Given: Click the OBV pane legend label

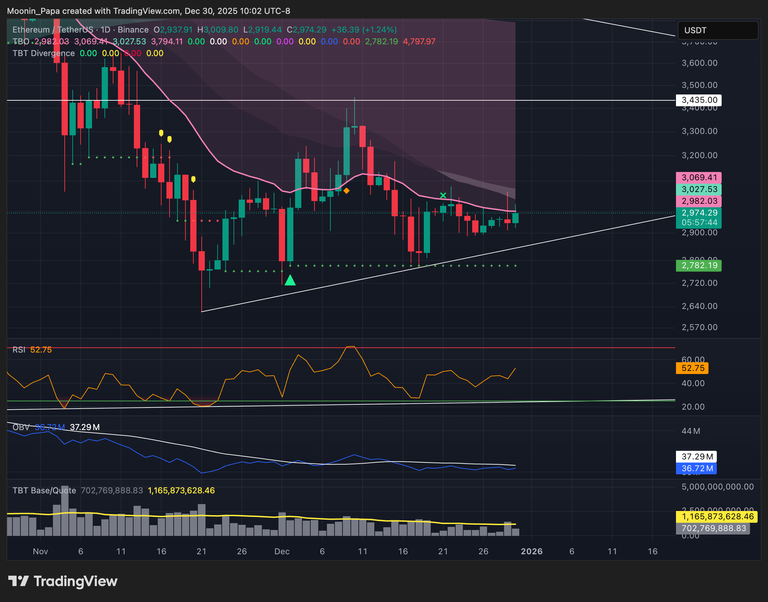Looking at the screenshot, I should [19, 427].
